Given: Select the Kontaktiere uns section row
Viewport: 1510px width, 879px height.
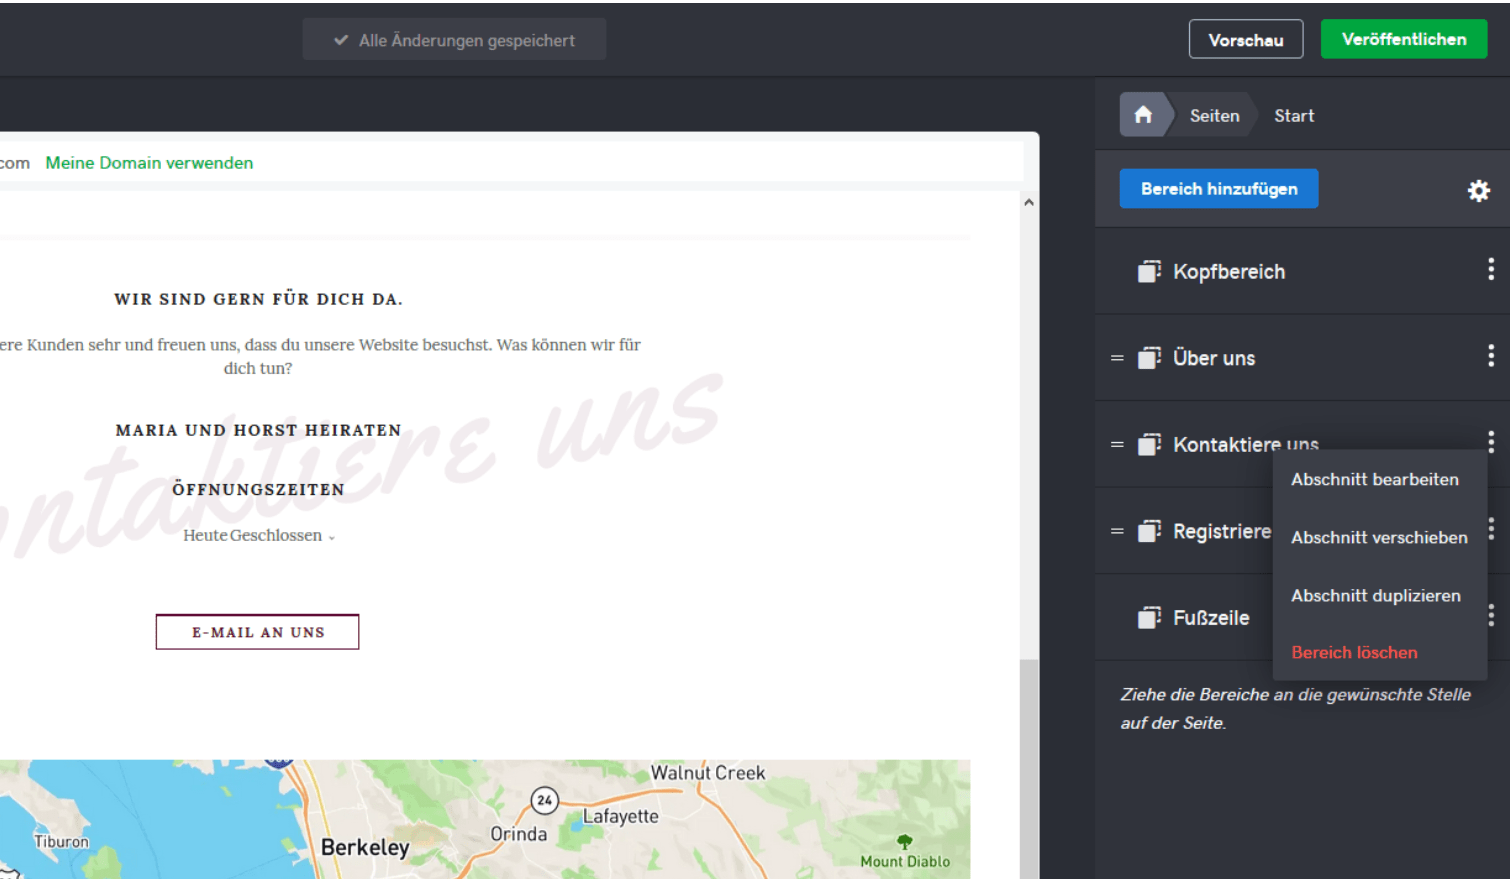Looking at the screenshot, I should pos(1302,444).
